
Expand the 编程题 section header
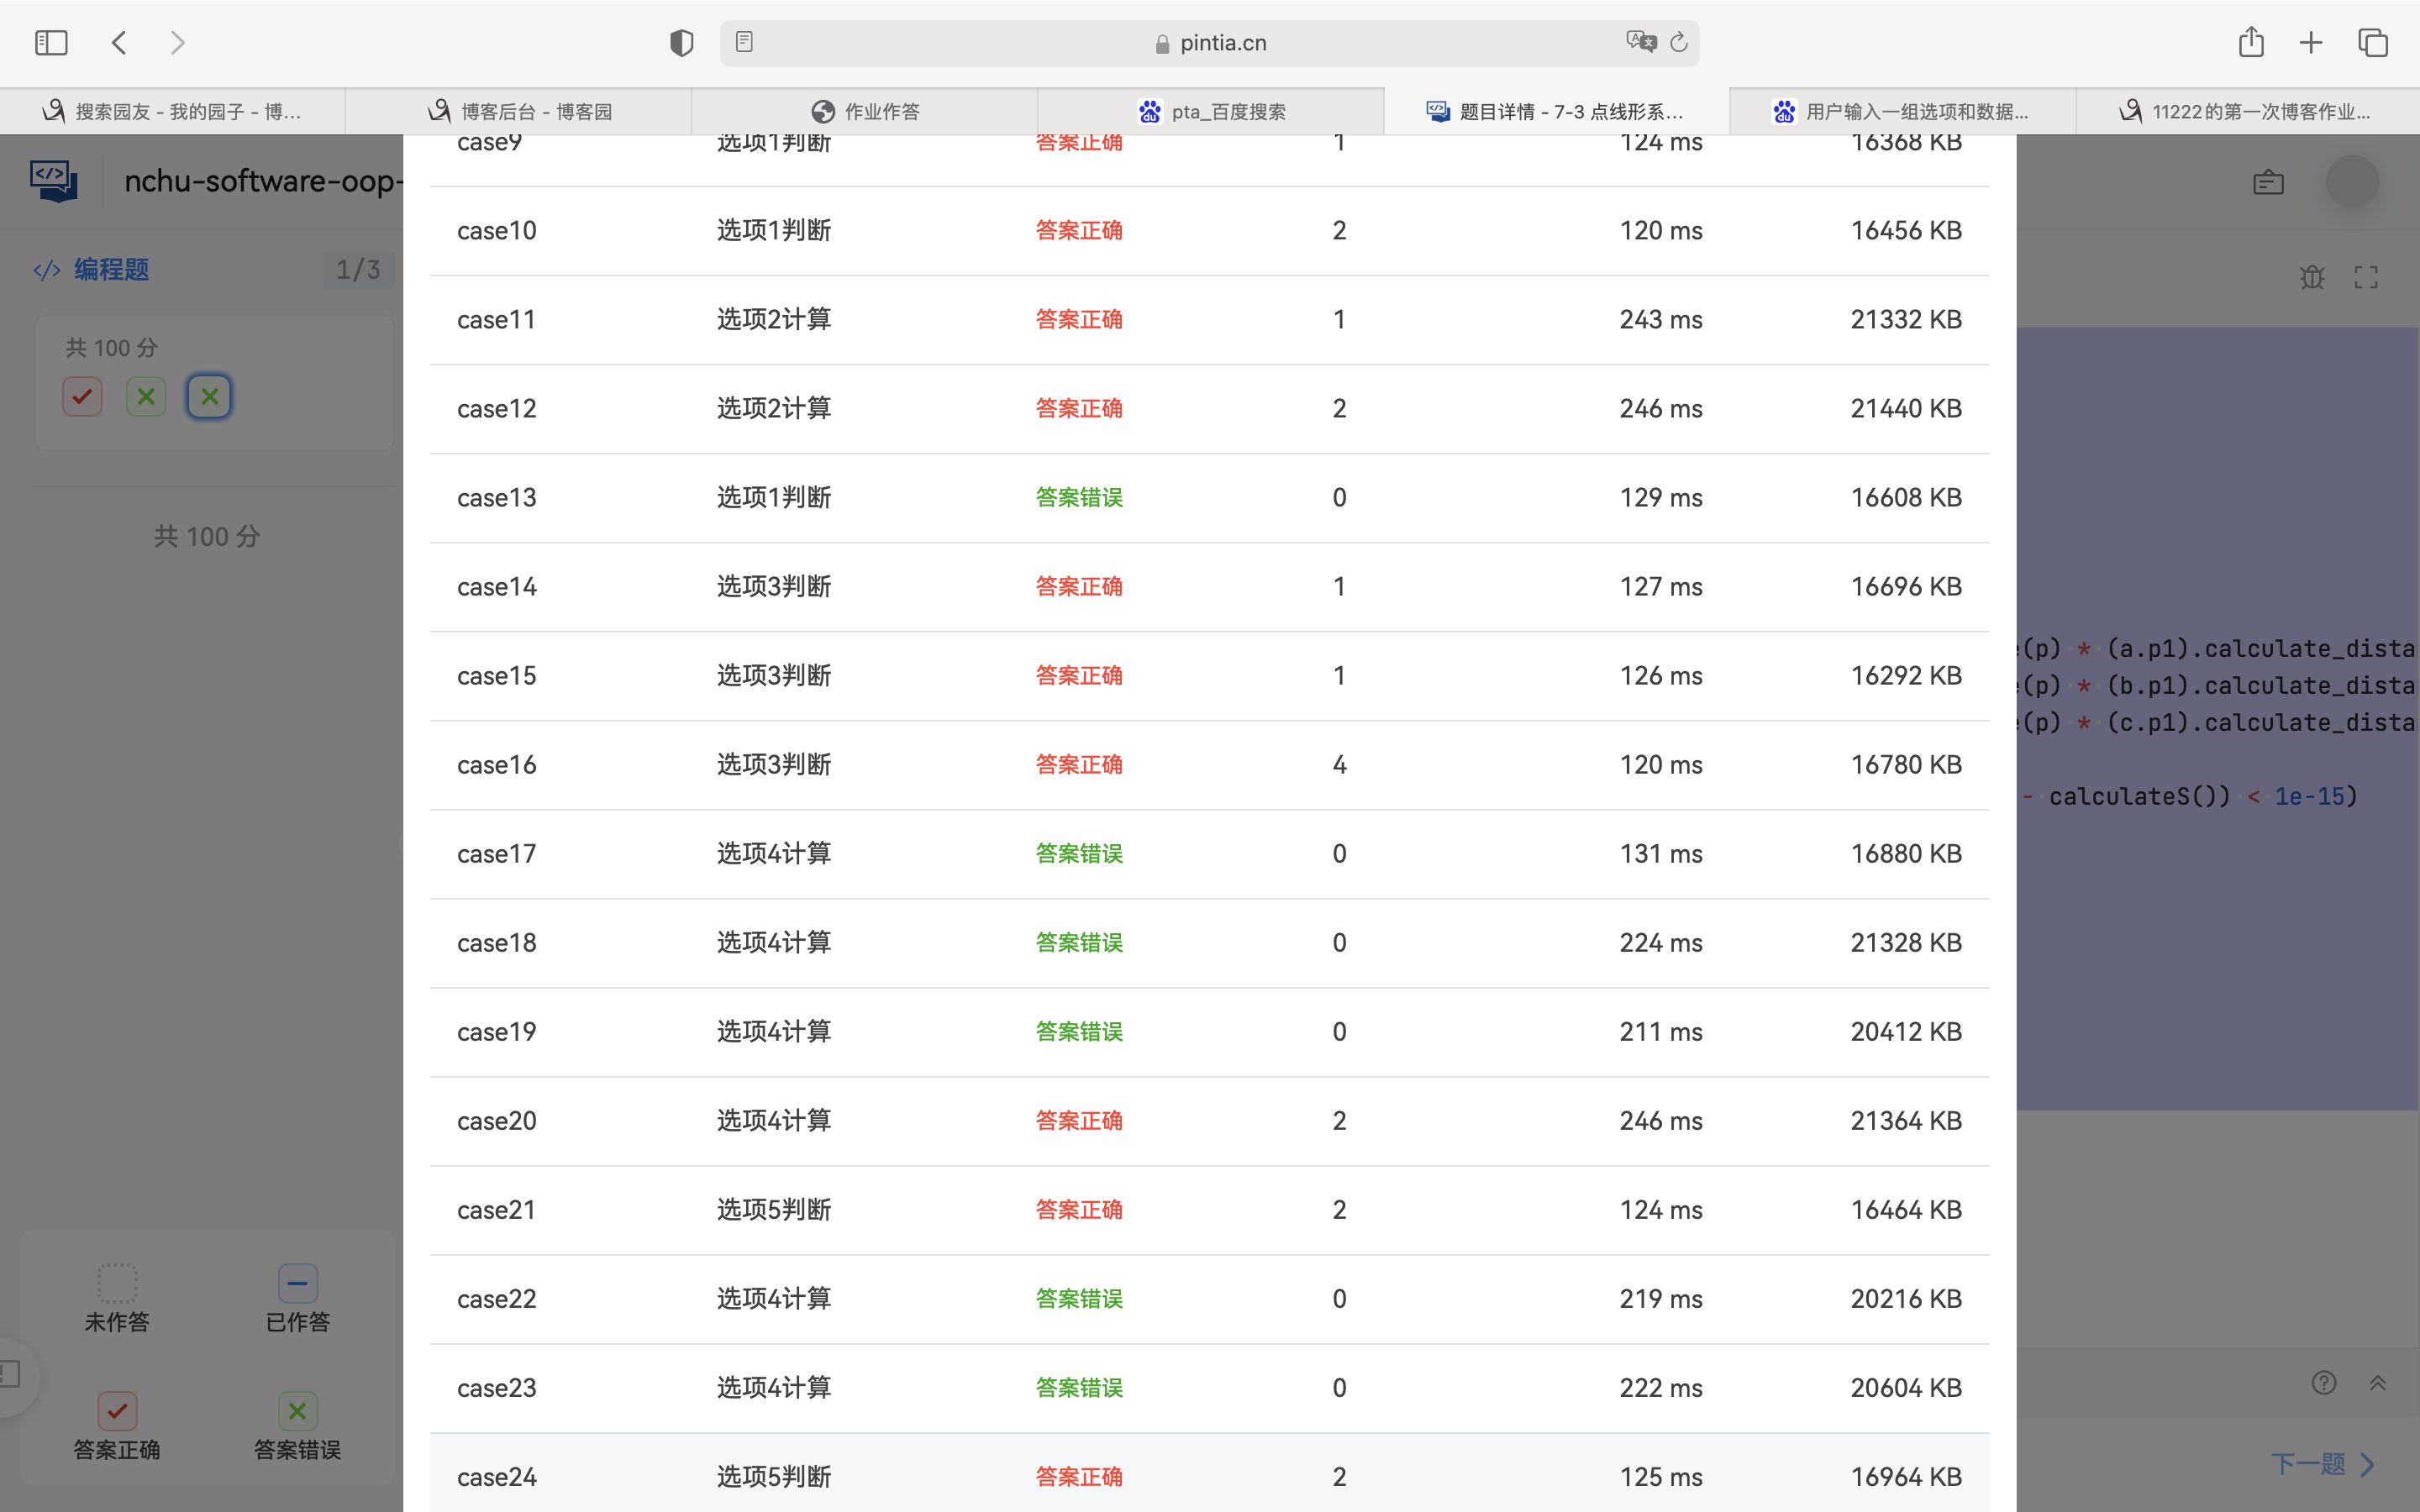[x=110, y=270]
